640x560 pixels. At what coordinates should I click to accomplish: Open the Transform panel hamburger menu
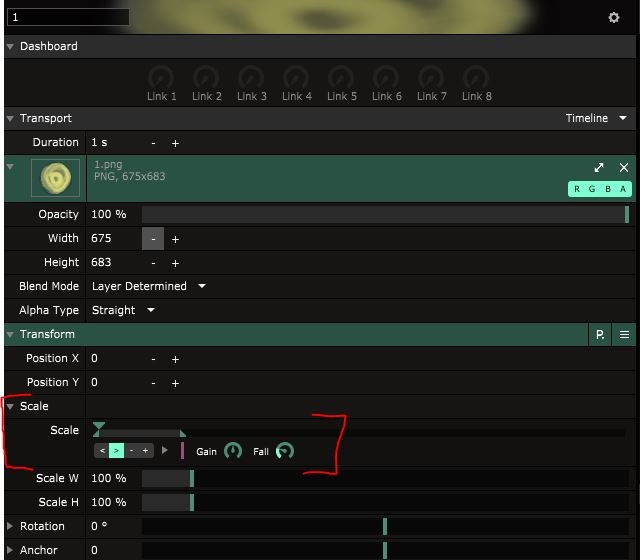[624, 335]
